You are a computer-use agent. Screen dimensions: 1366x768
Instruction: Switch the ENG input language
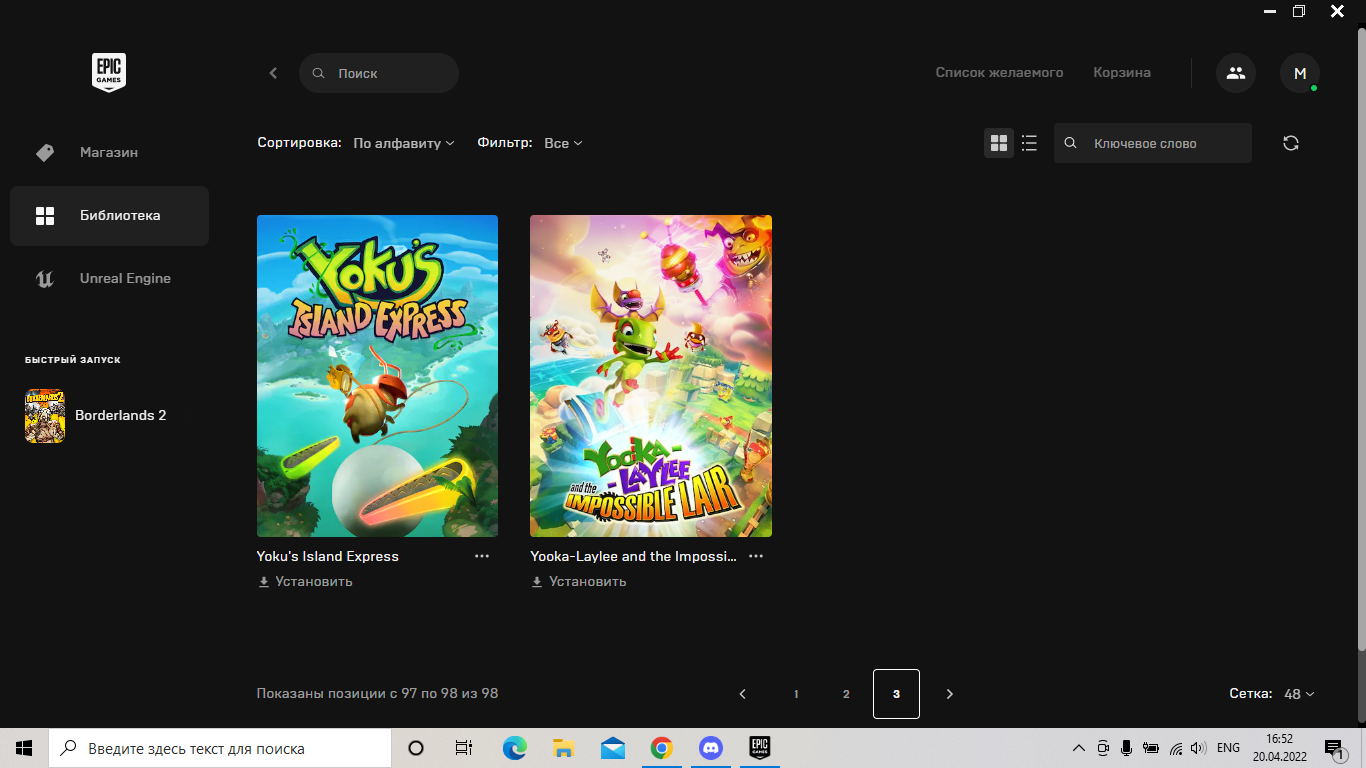tap(1229, 748)
